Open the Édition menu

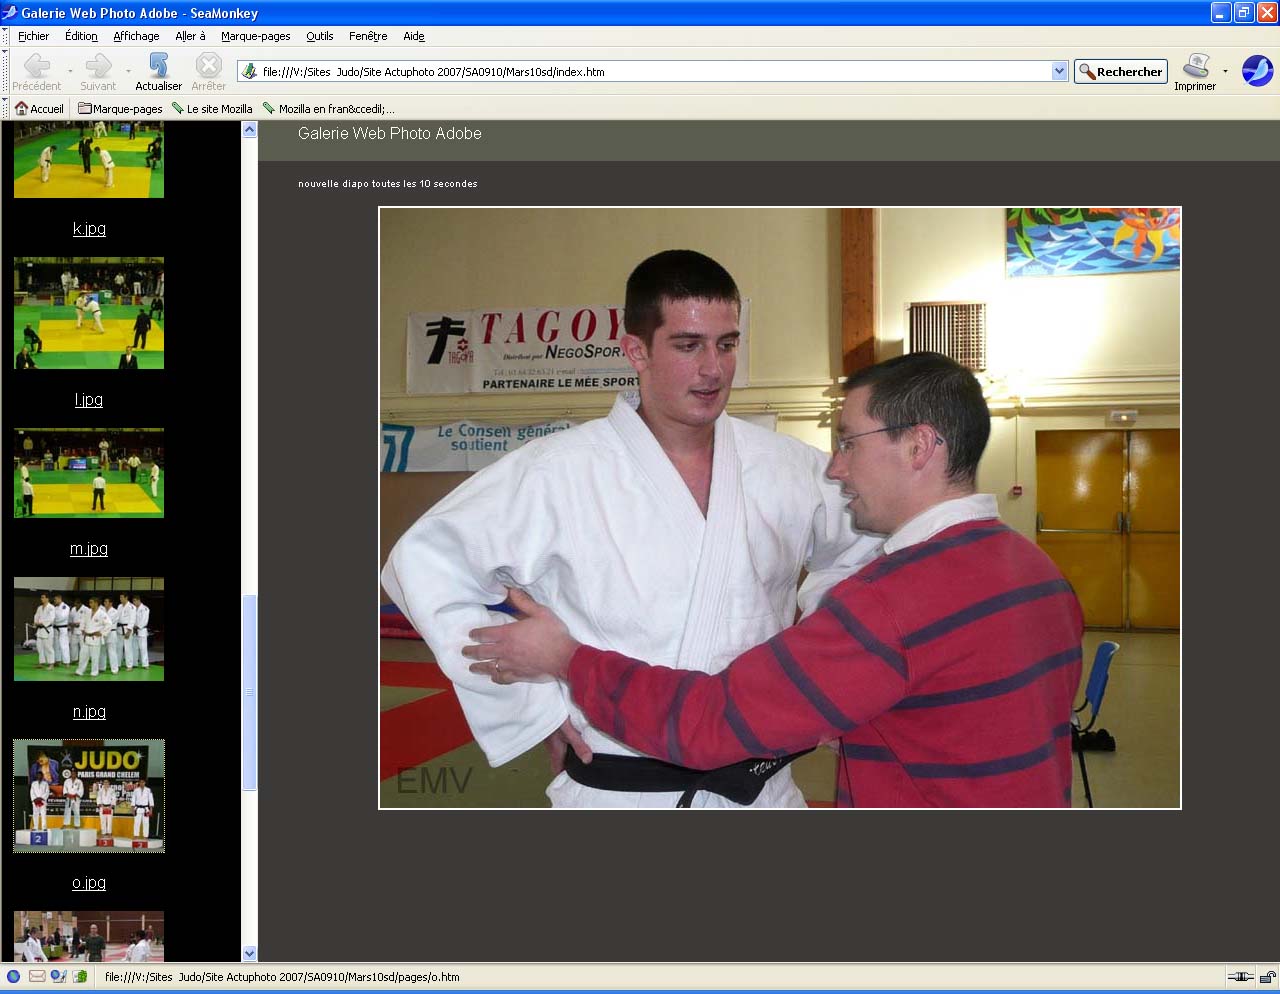pos(81,36)
